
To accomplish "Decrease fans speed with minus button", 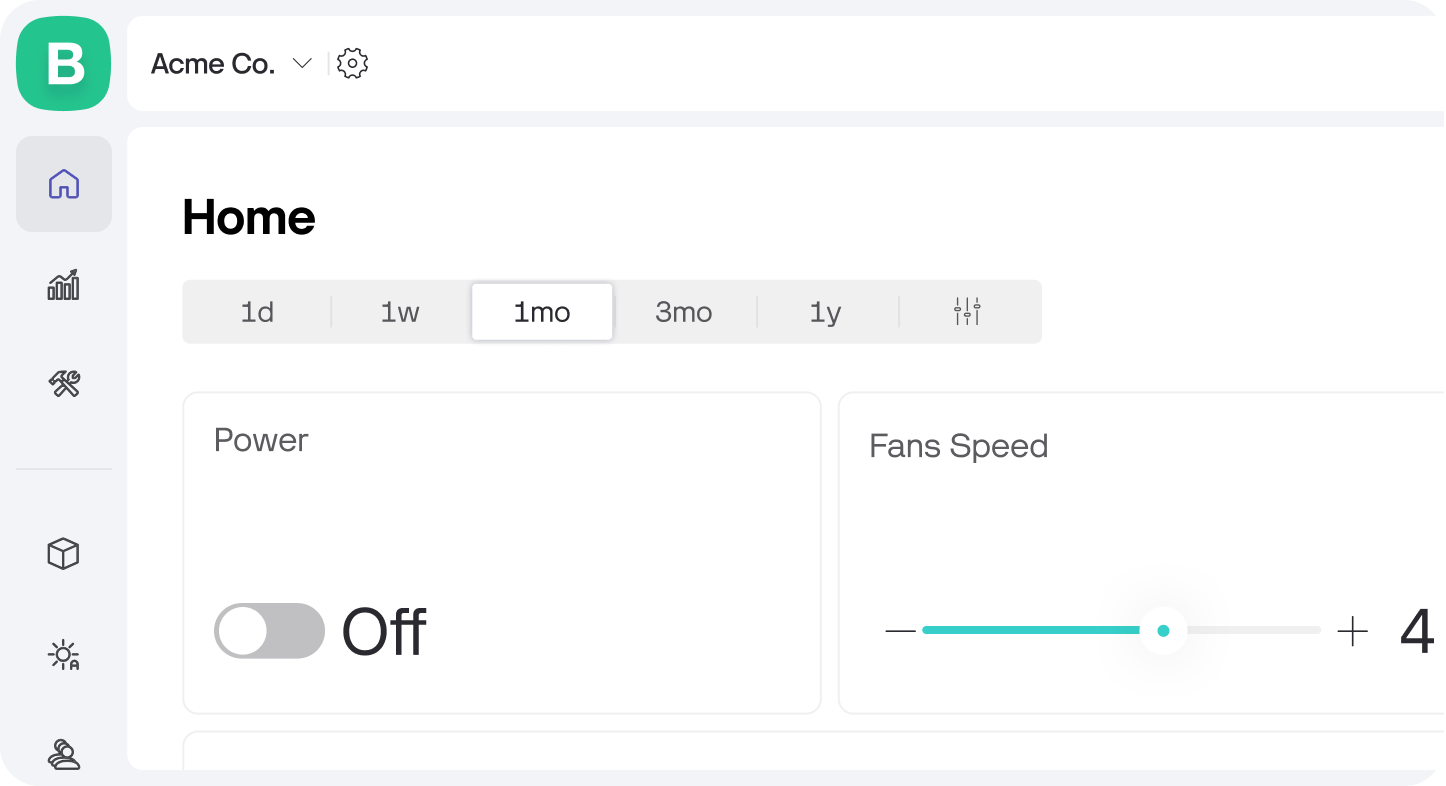I will click(900, 631).
